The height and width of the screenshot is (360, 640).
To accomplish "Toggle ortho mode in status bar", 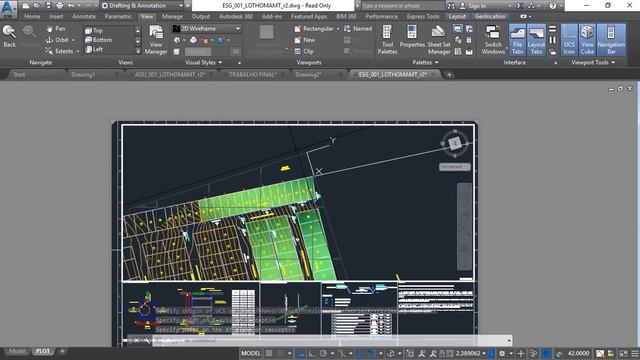I will (x=312, y=353).
